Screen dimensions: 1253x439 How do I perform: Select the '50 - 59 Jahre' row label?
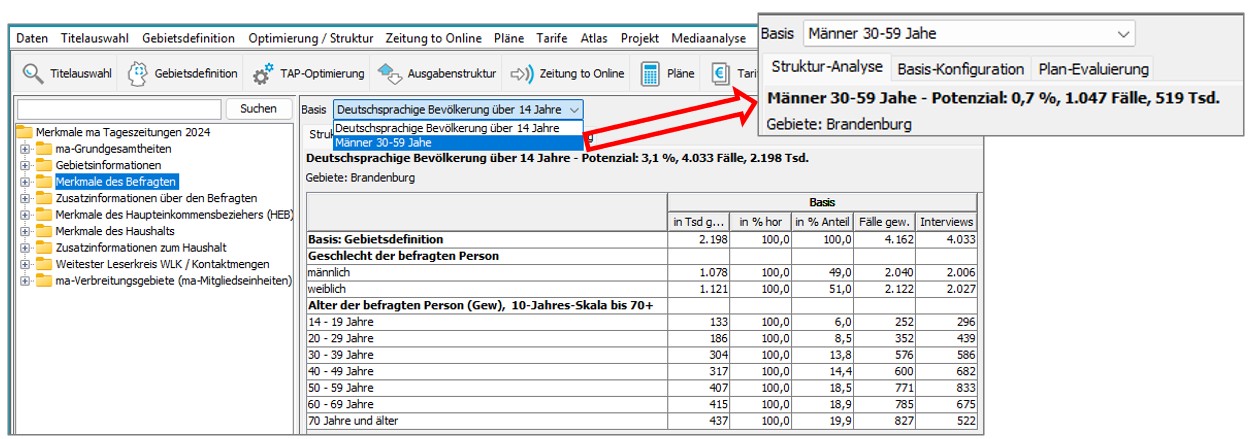[341, 387]
